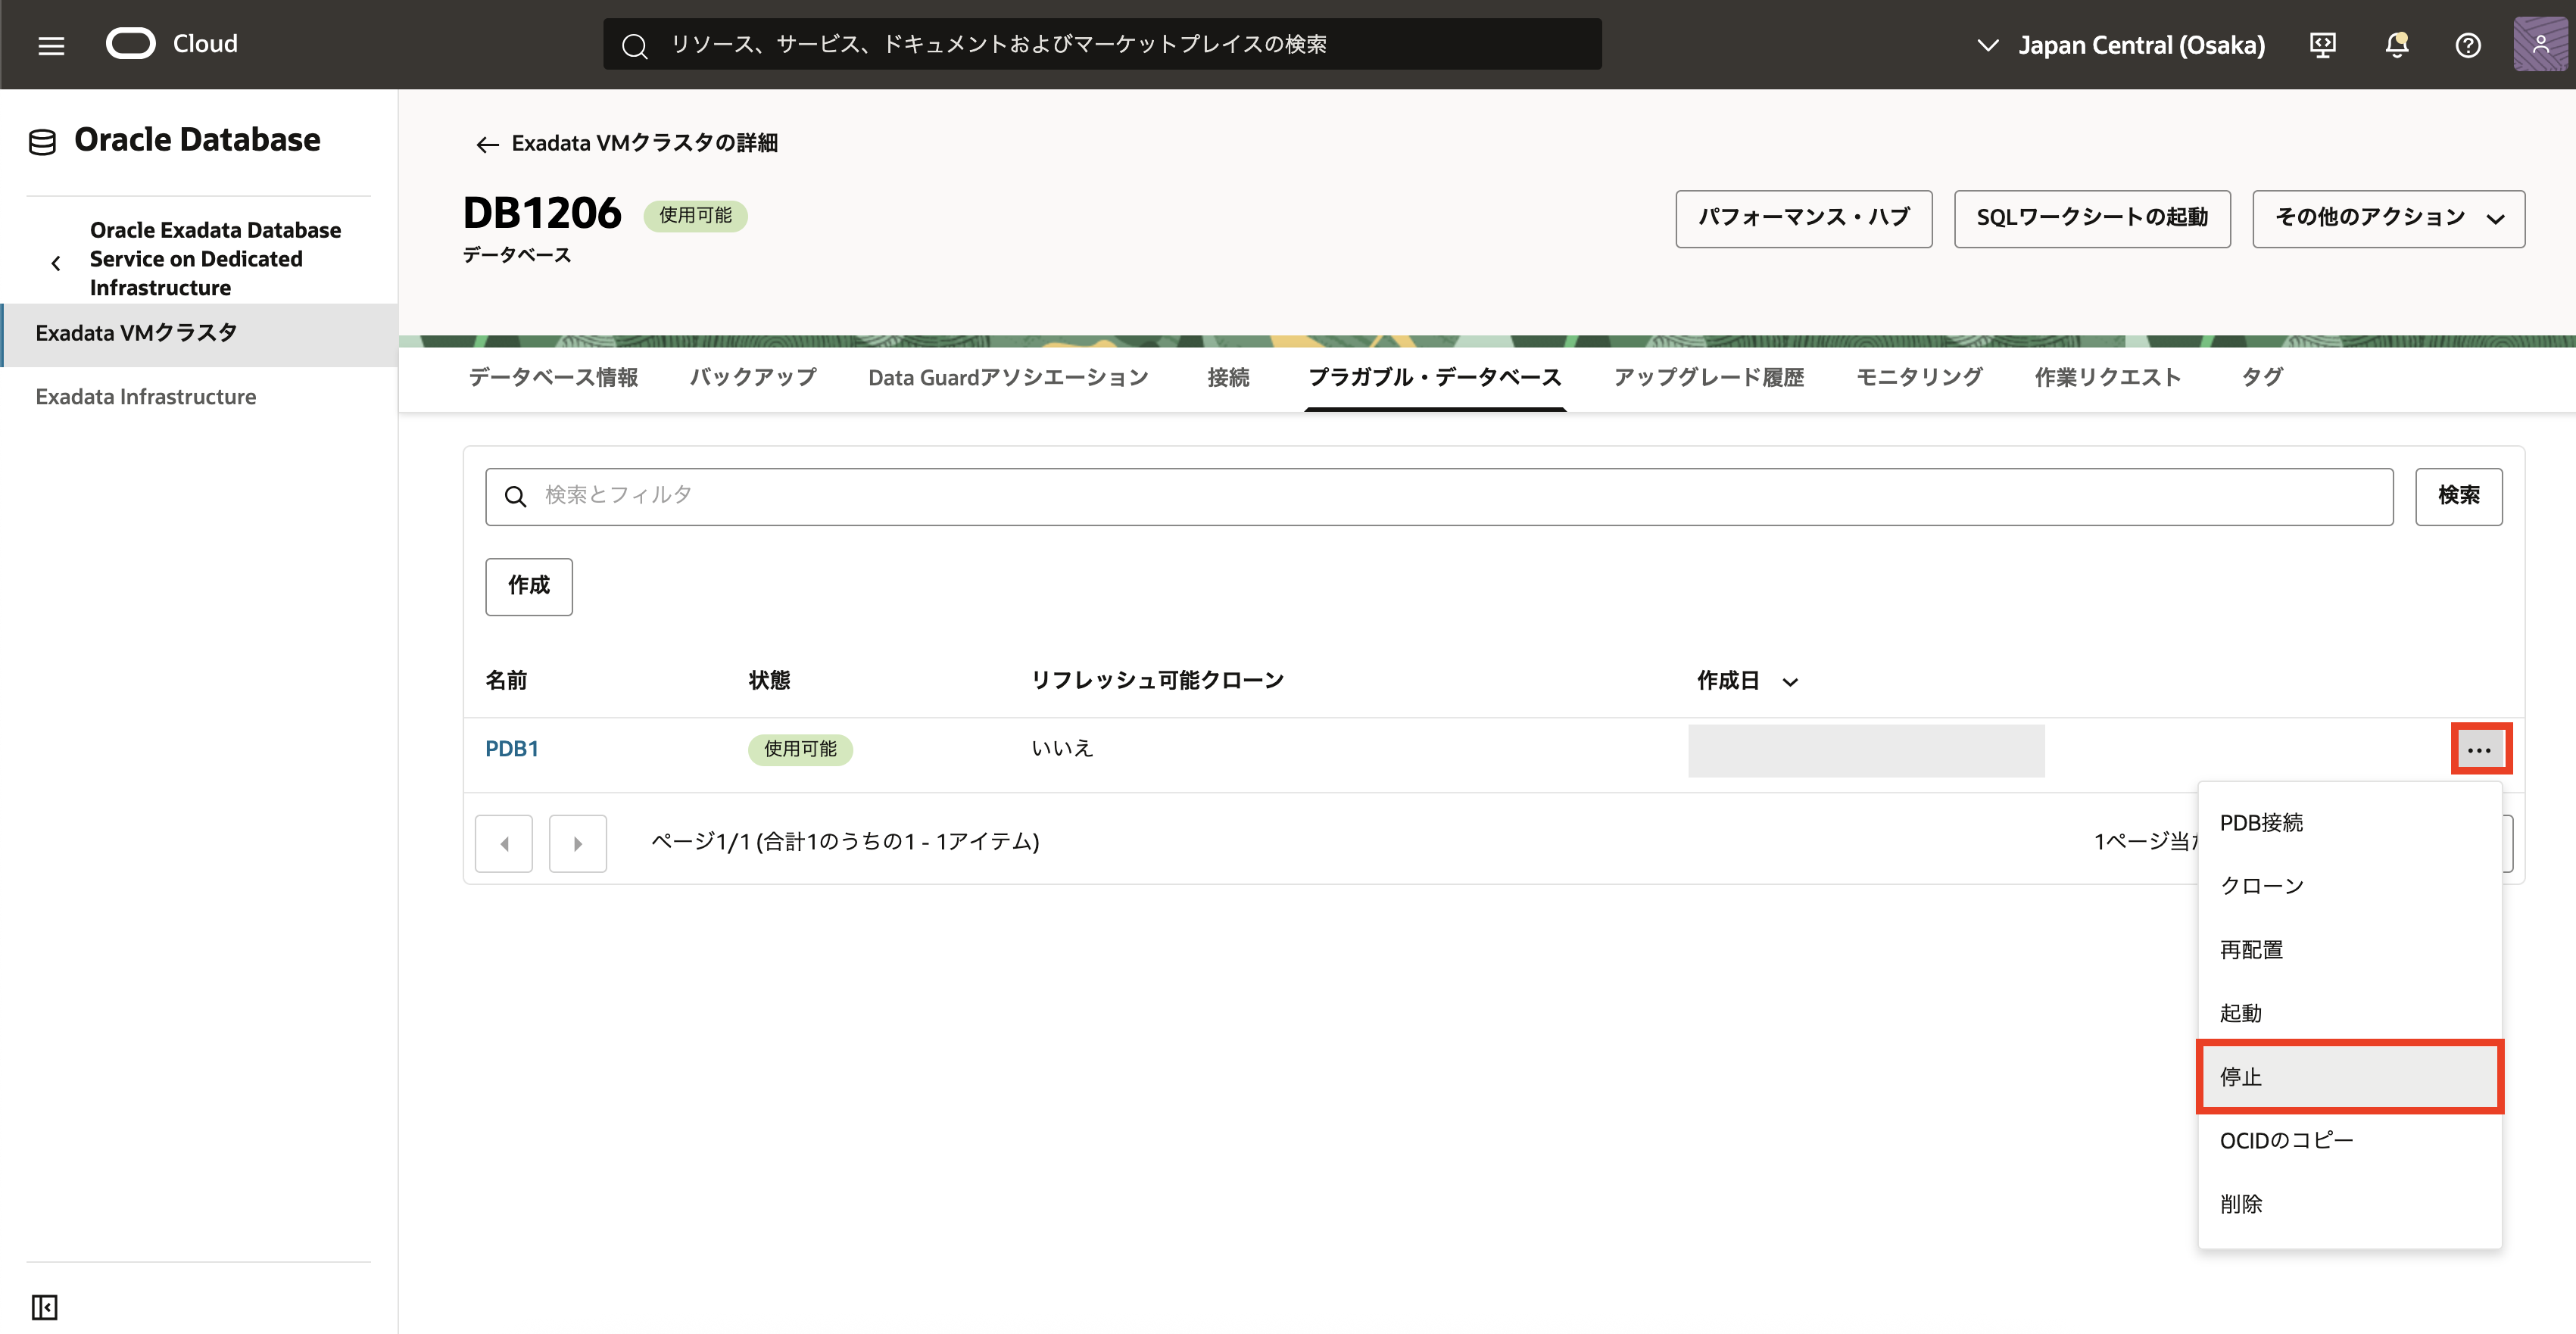Go back to Exadata VMクラスタの詳細
Image resolution: width=2576 pixels, height=1334 pixels.
(626, 144)
